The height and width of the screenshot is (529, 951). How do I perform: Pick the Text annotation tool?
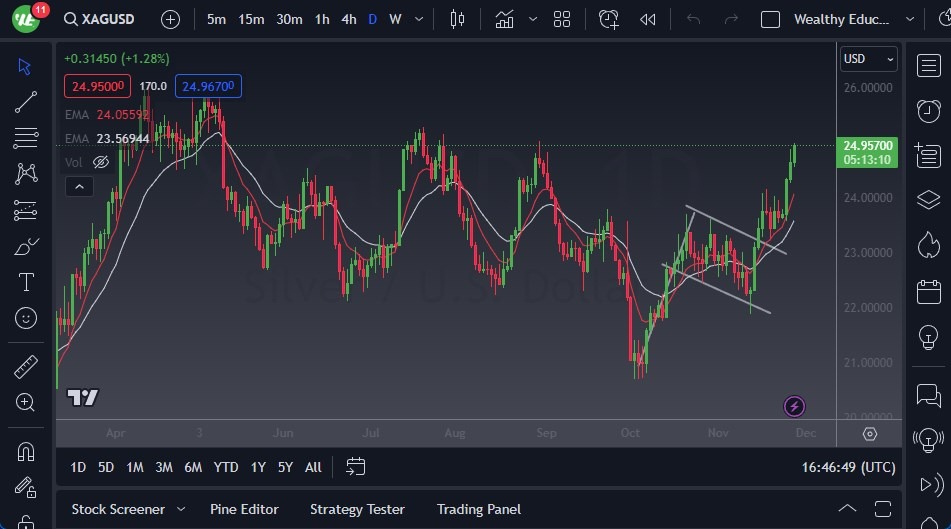[26, 282]
